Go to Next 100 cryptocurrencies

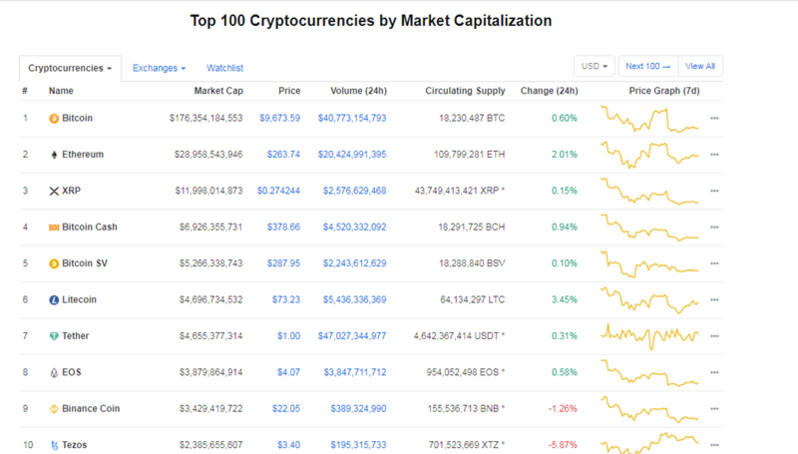(x=648, y=66)
